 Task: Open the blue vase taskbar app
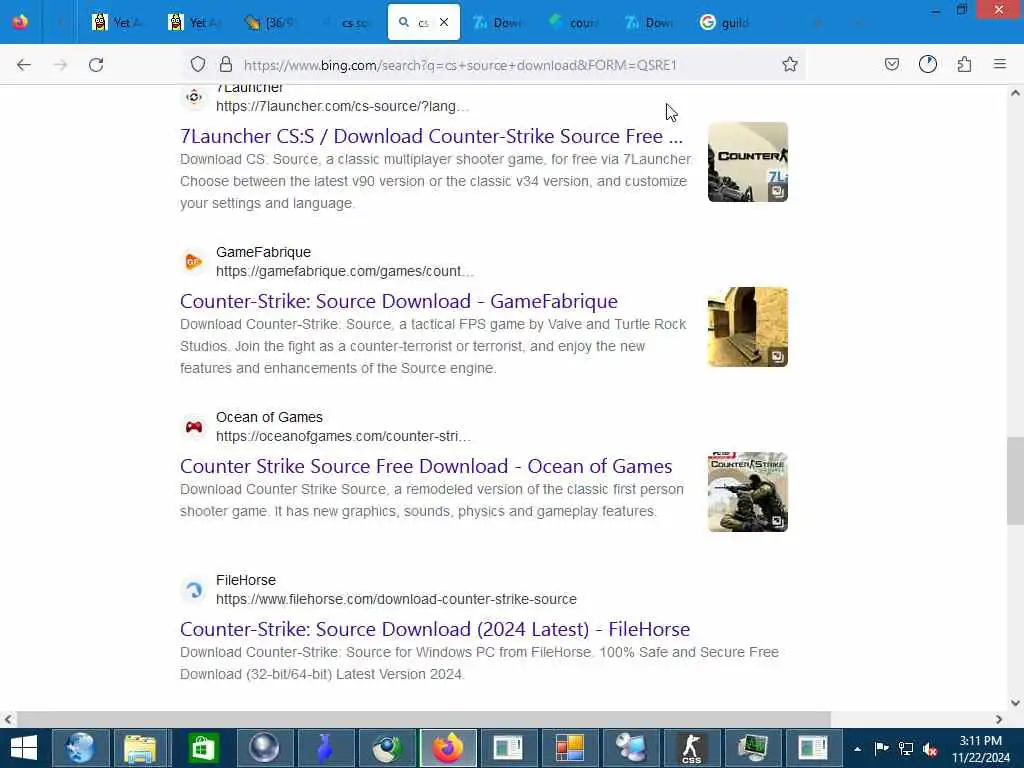[325, 748]
